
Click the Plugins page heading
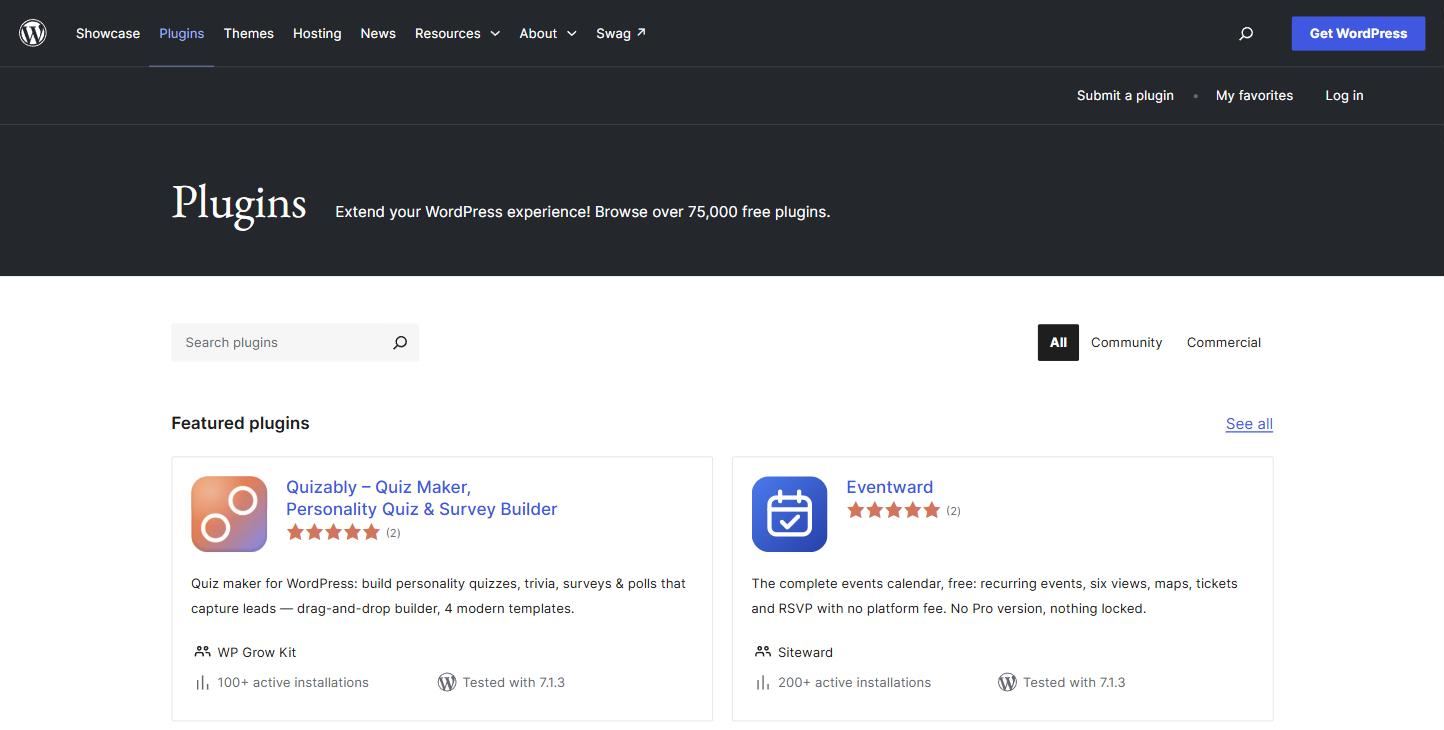(239, 204)
